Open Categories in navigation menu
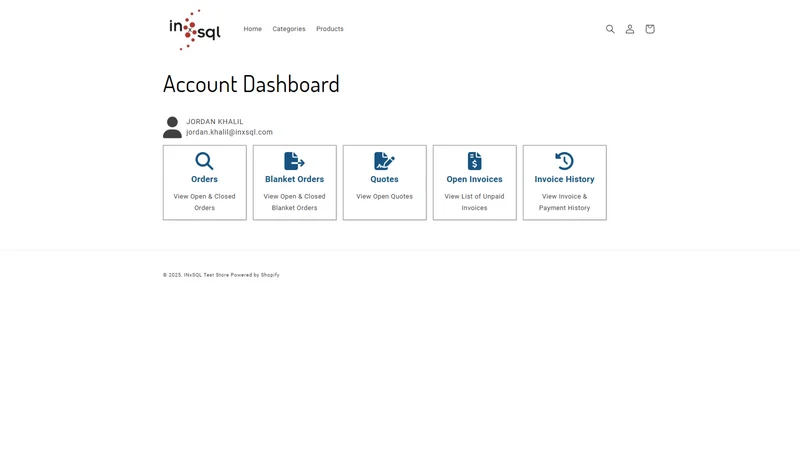 [x=289, y=29]
